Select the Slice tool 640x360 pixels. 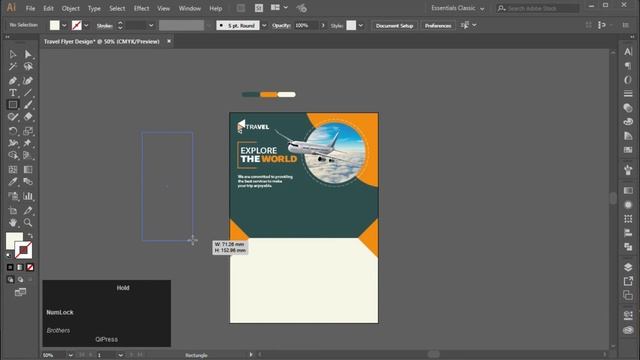pos(28,211)
